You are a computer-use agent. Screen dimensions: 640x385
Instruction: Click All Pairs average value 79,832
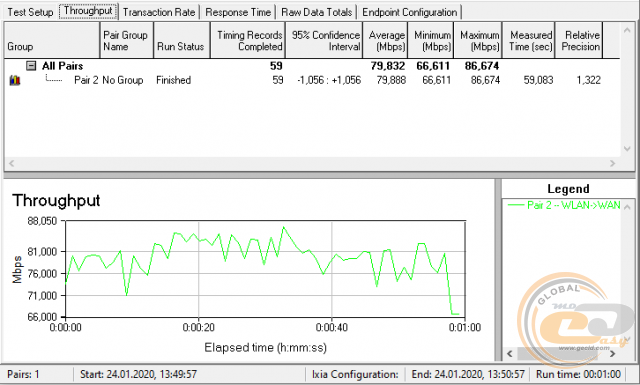coord(388,66)
